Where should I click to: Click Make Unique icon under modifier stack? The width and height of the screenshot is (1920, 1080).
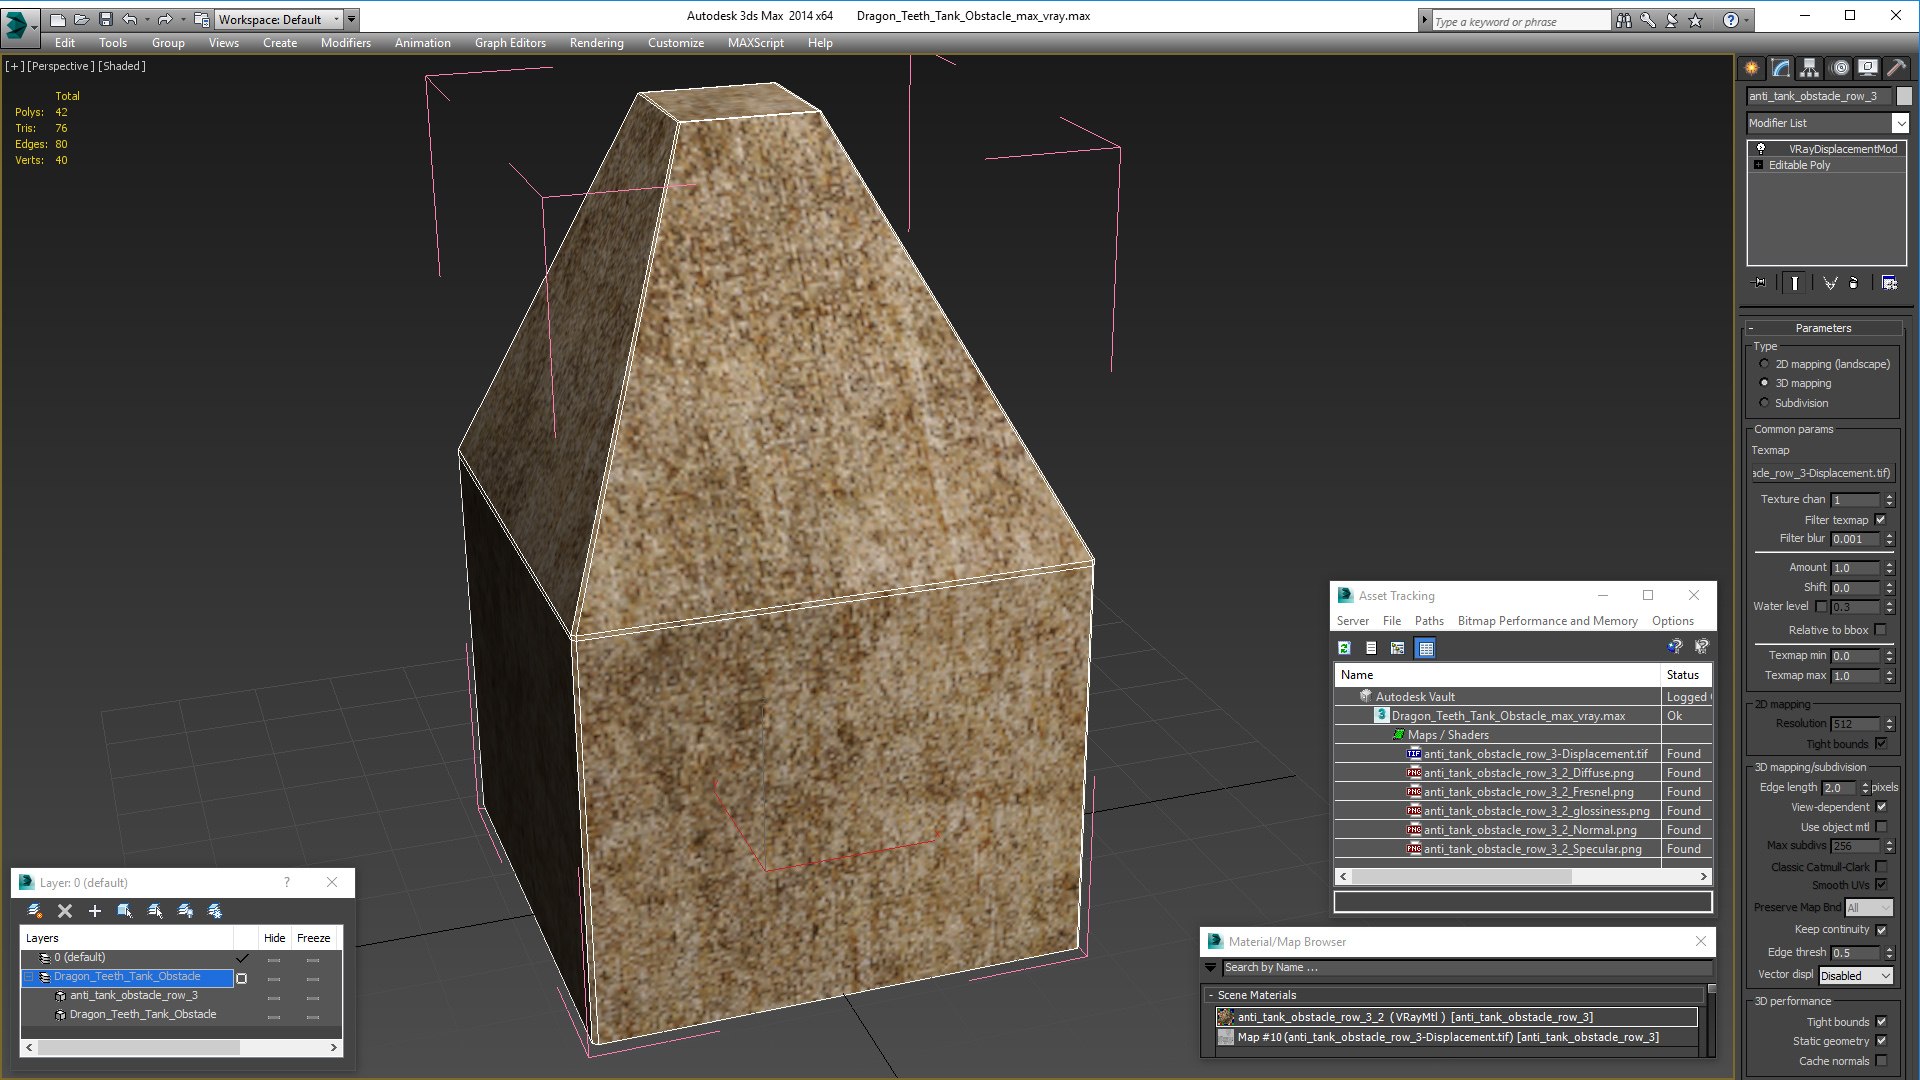1830,283
